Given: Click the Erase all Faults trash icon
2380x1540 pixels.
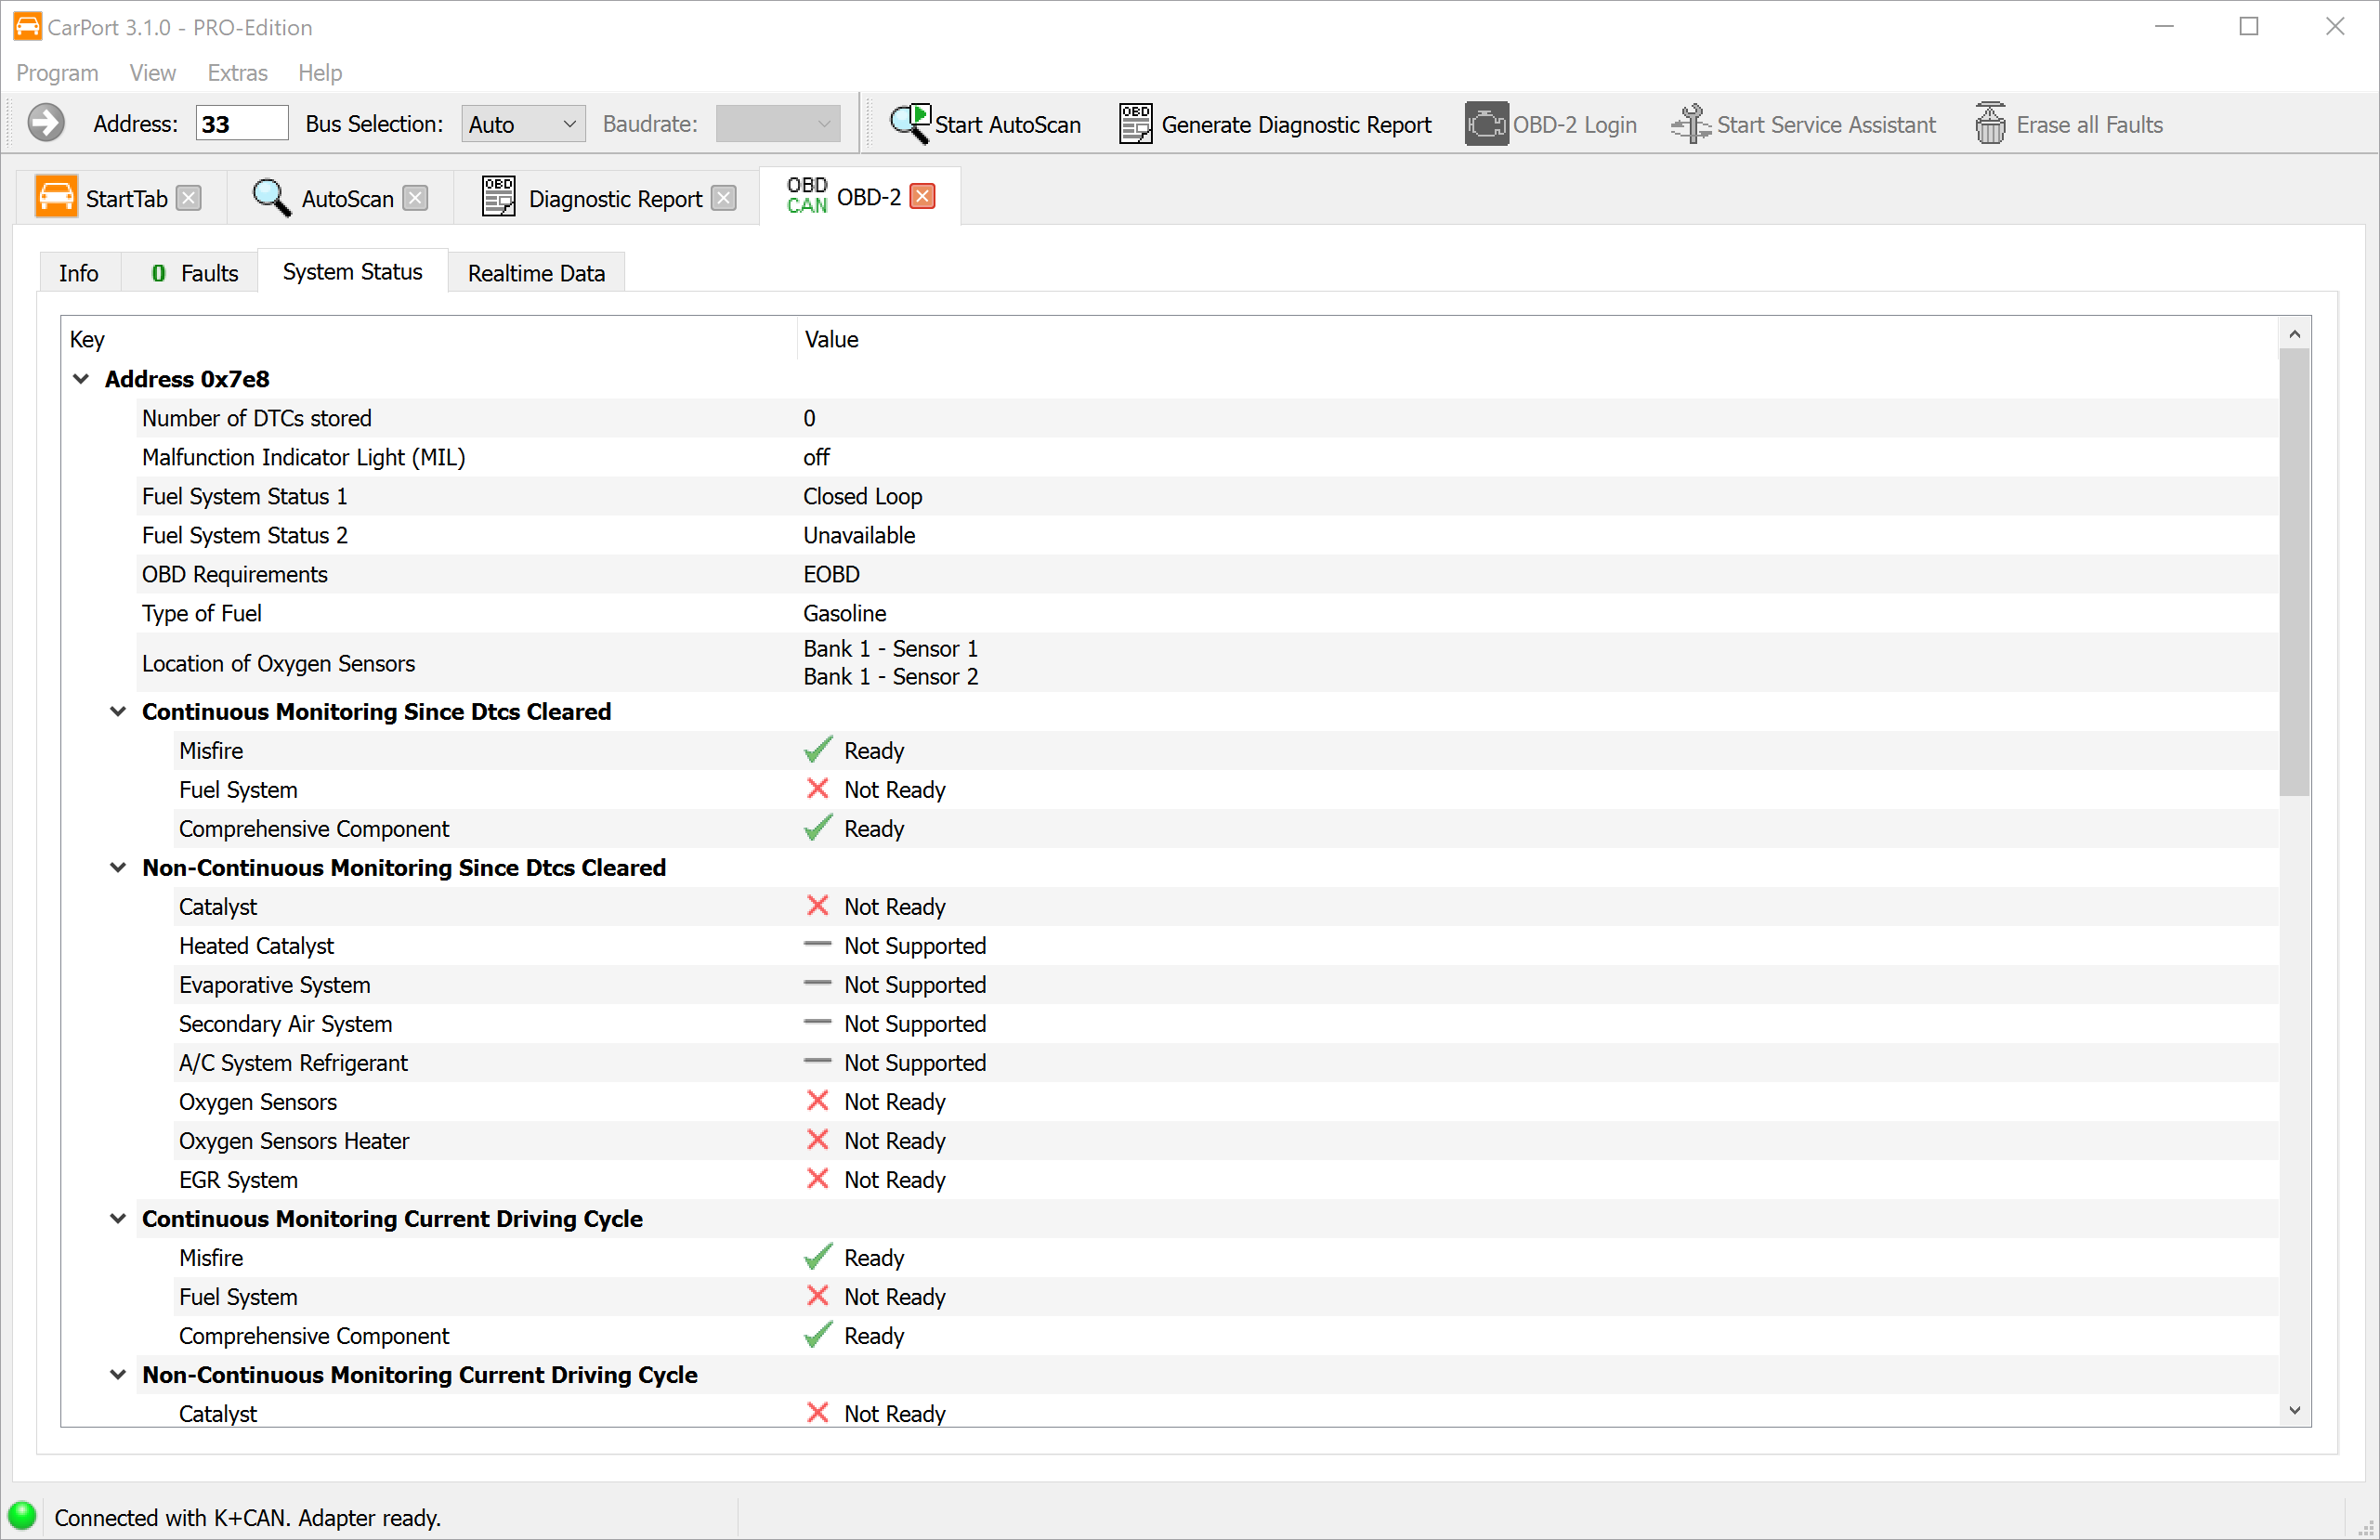Looking at the screenshot, I should pos(1990,124).
